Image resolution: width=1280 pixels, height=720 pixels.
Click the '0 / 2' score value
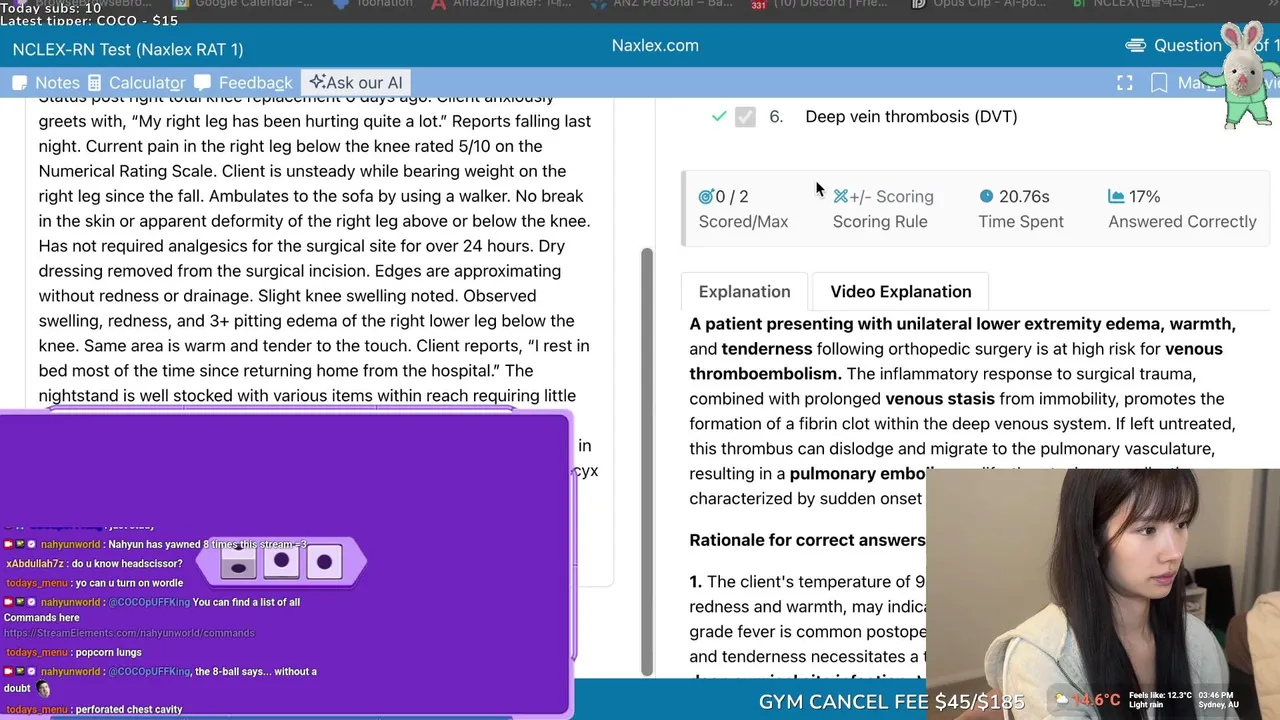(x=732, y=197)
